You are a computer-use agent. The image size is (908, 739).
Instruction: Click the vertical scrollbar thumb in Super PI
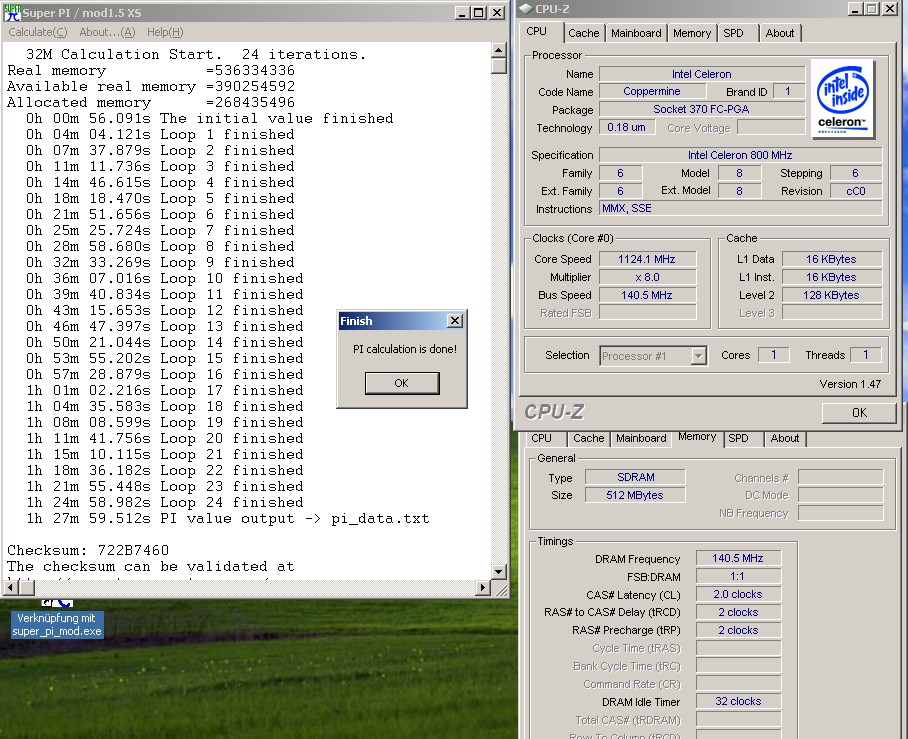499,65
